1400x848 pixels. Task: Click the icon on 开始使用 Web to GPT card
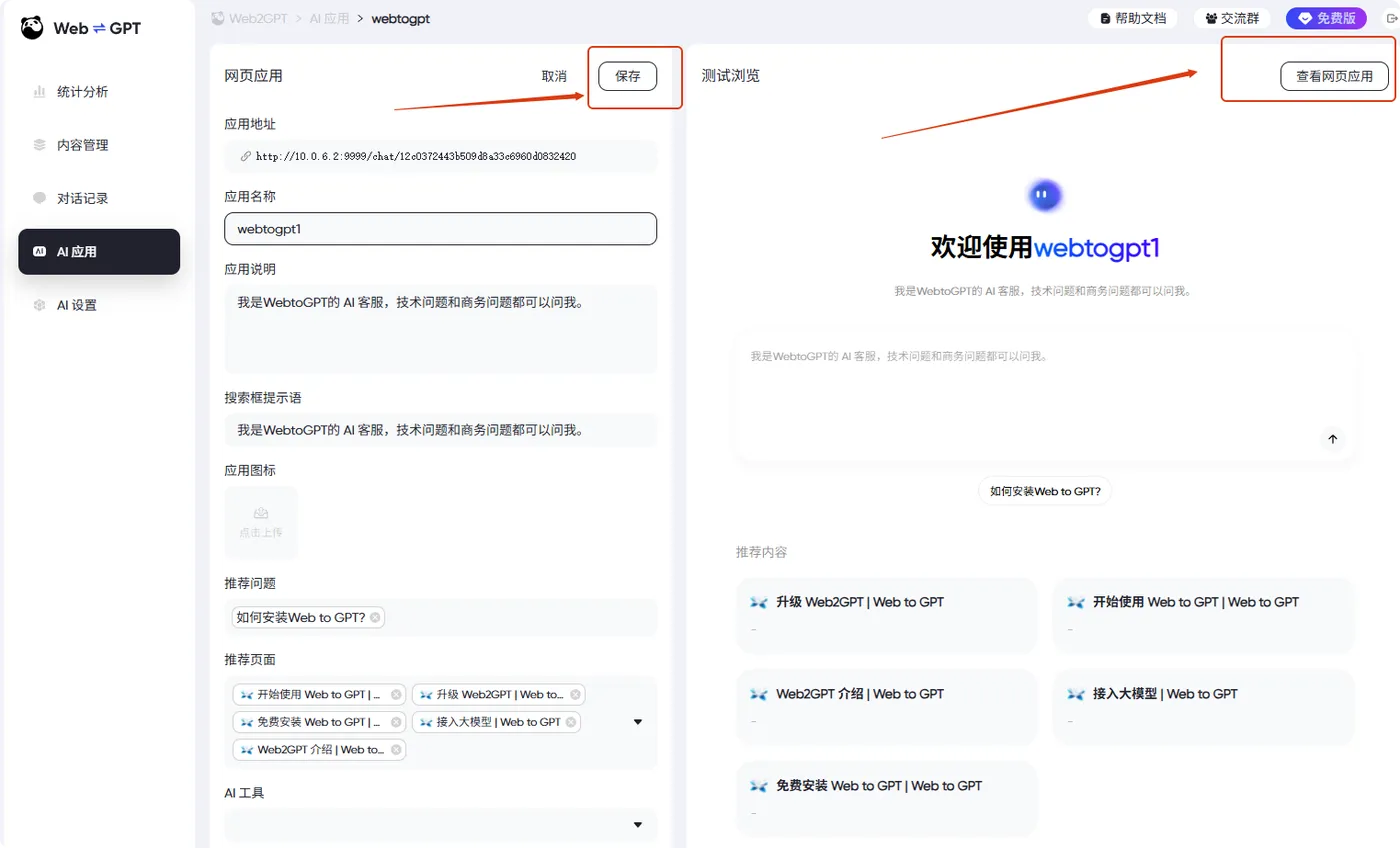[1076, 603]
